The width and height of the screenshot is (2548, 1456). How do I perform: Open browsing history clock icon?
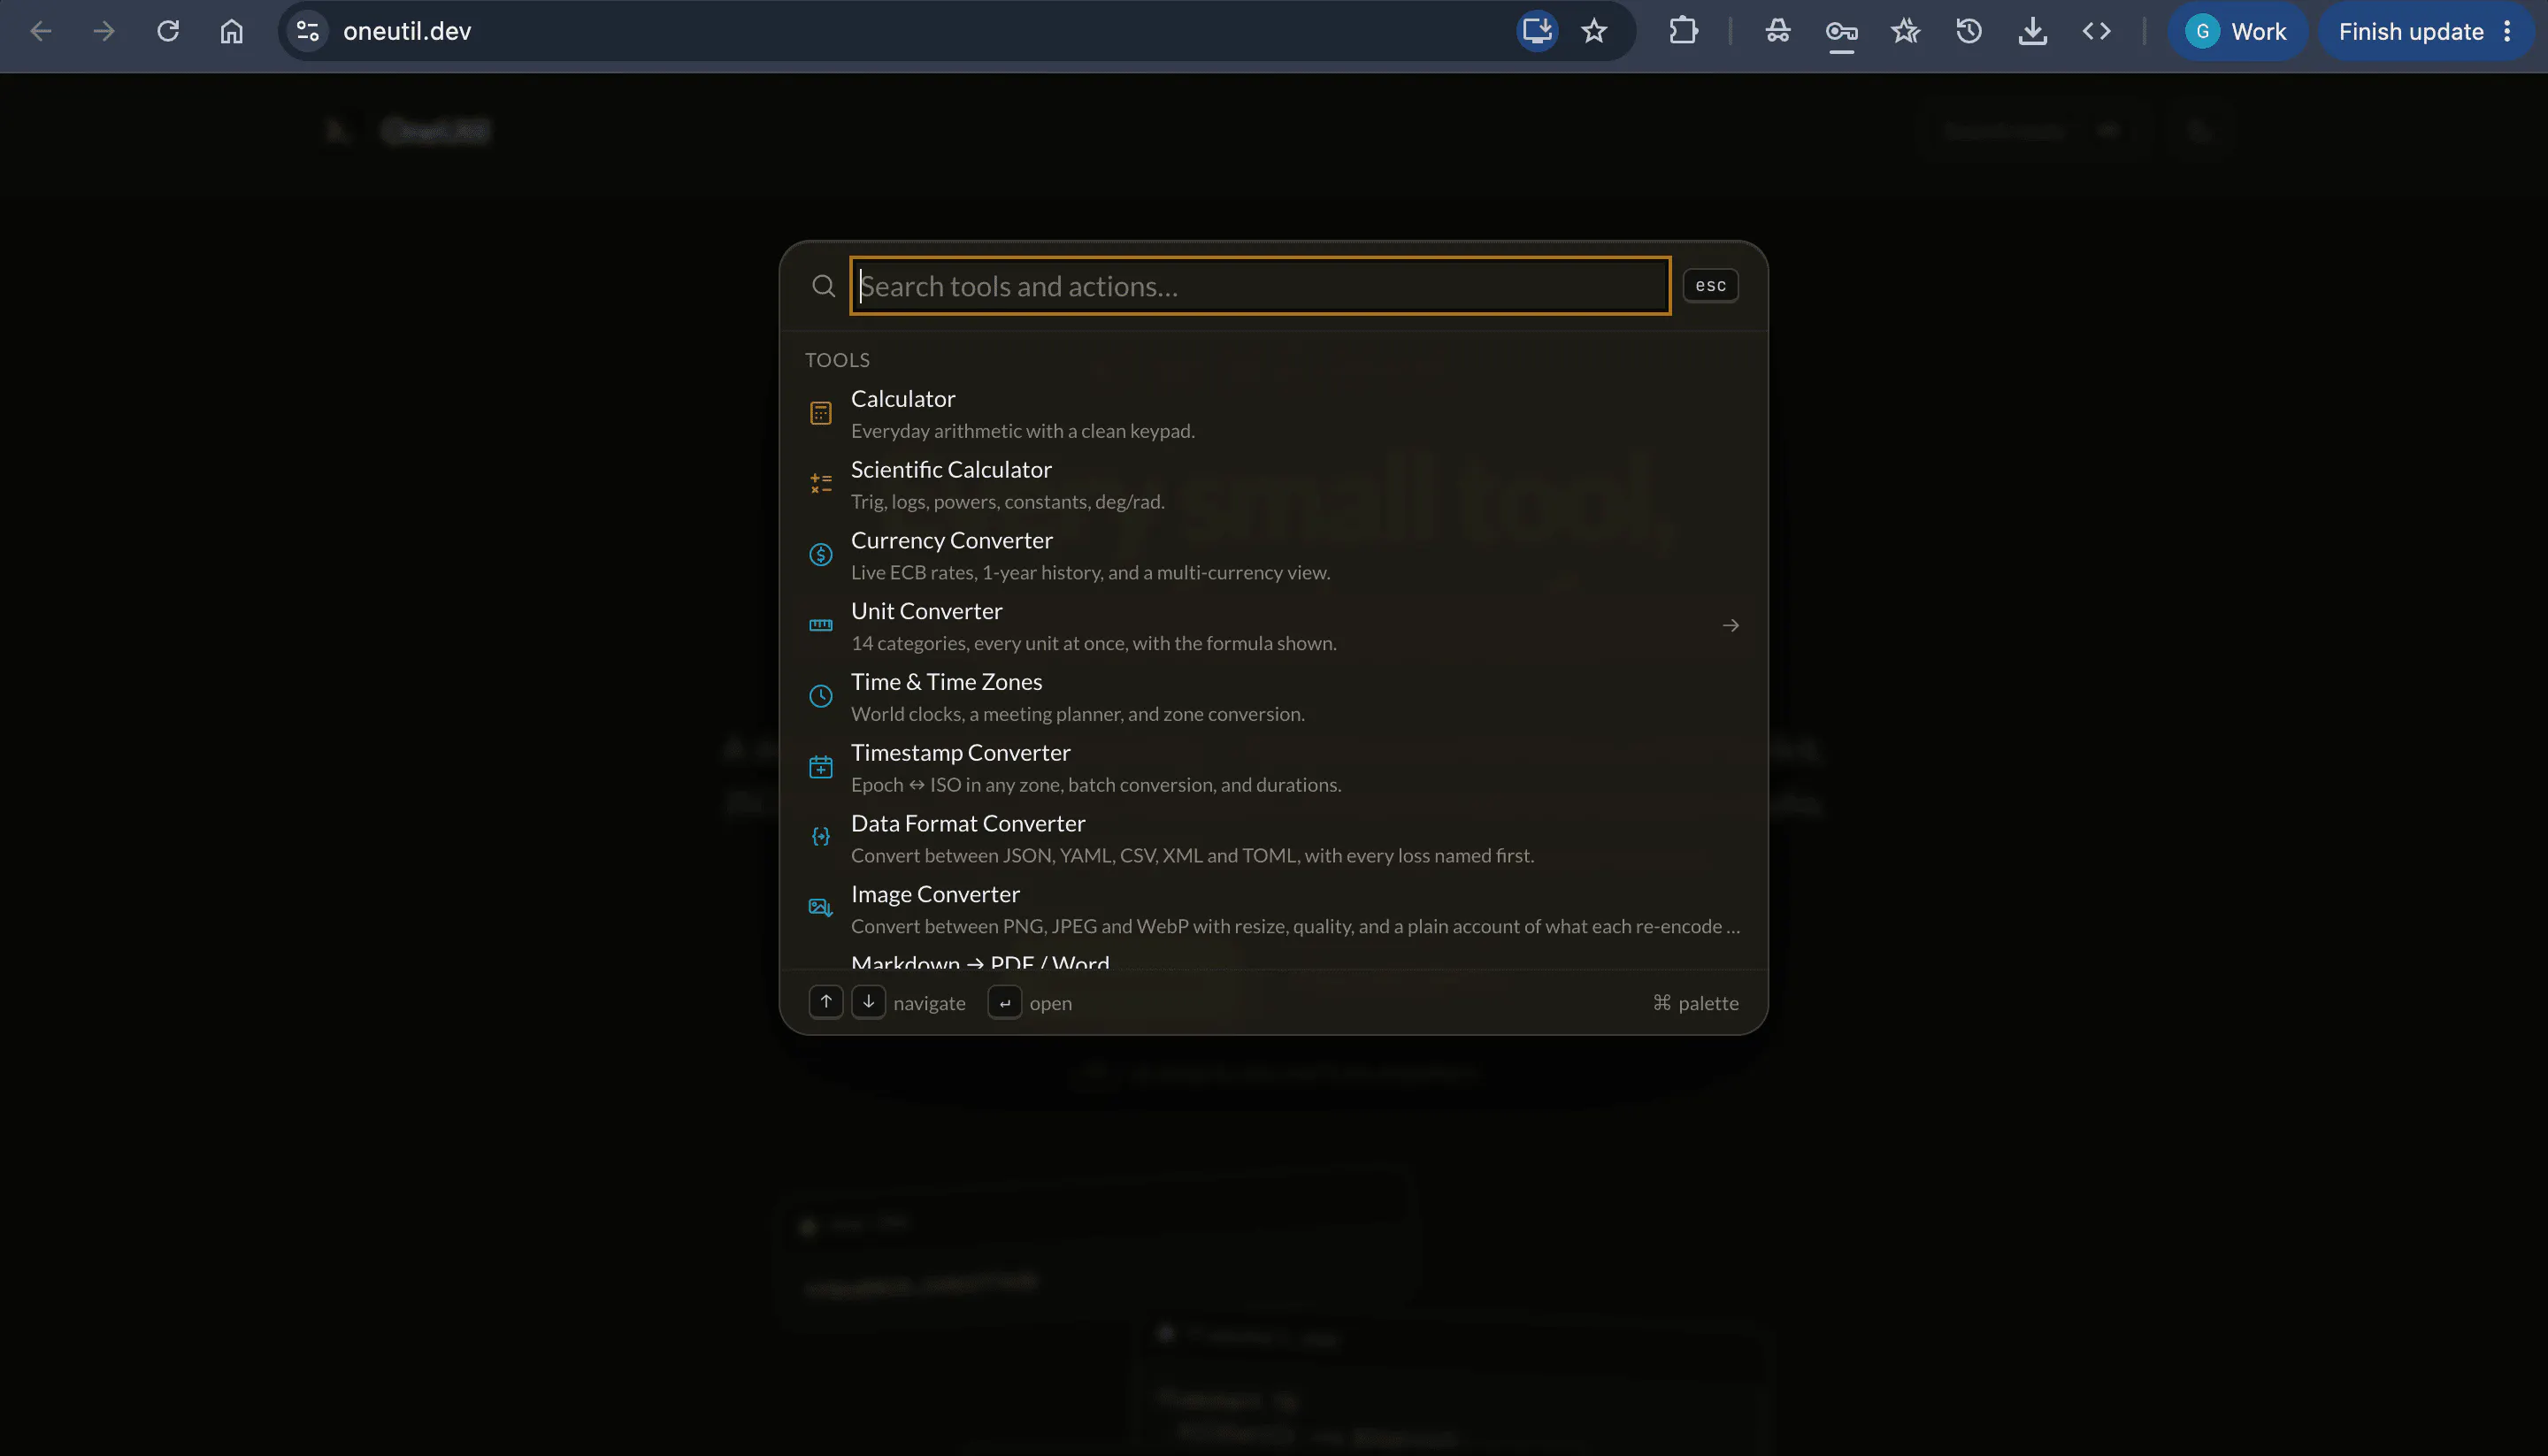1969,31
